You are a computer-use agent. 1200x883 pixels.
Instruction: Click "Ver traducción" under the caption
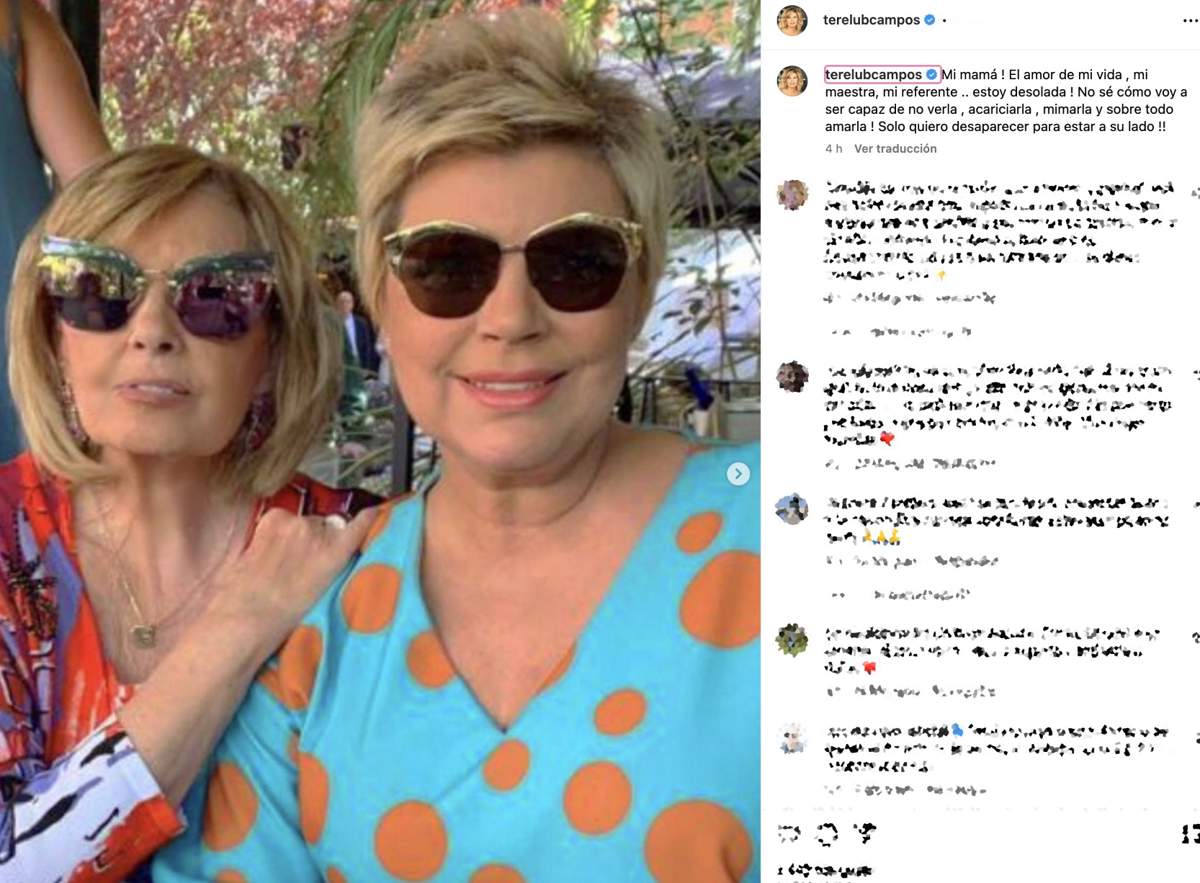pyautogui.click(x=895, y=149)
